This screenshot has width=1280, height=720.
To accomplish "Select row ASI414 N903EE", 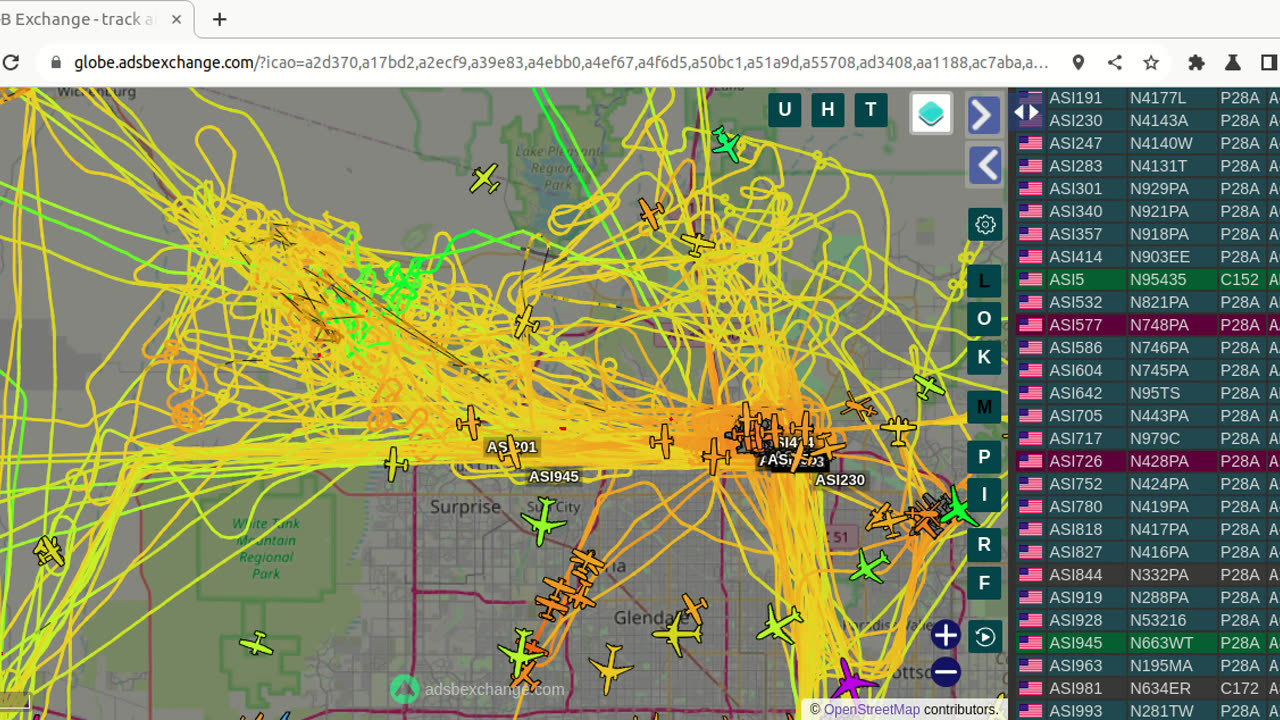I will click(x=1148, y=257).
